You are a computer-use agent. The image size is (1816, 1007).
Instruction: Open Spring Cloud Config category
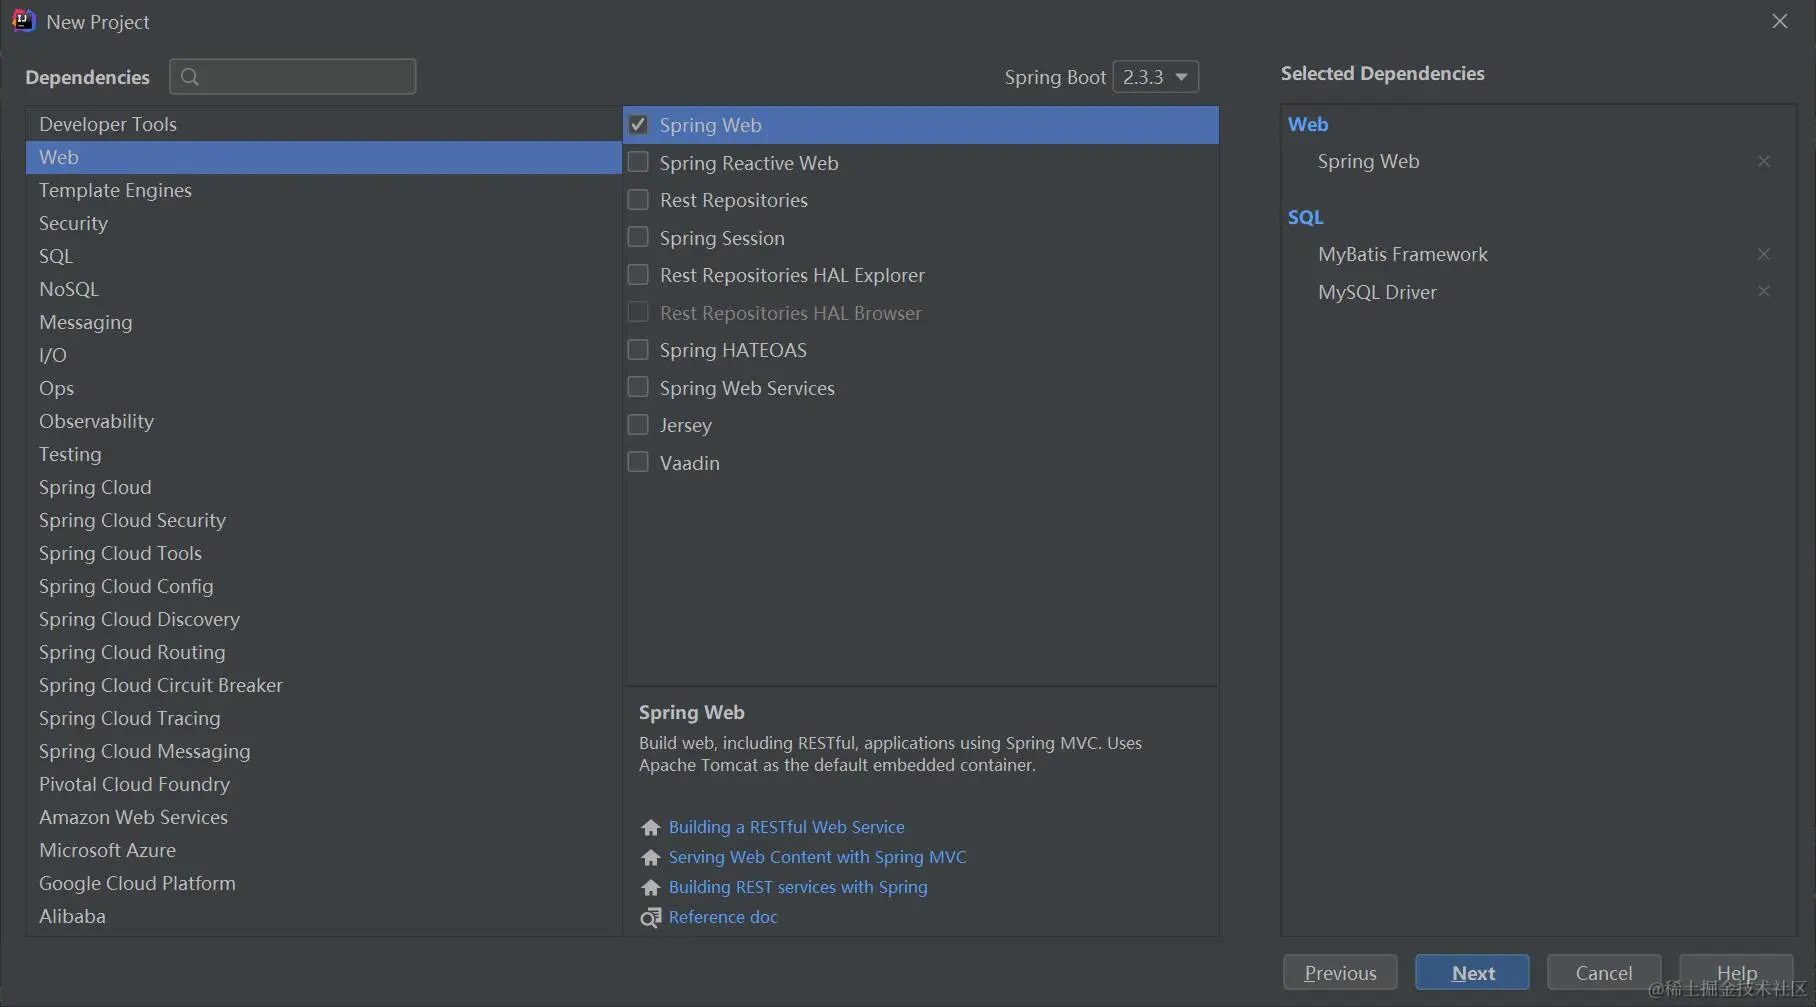click(x=323, y=586)
